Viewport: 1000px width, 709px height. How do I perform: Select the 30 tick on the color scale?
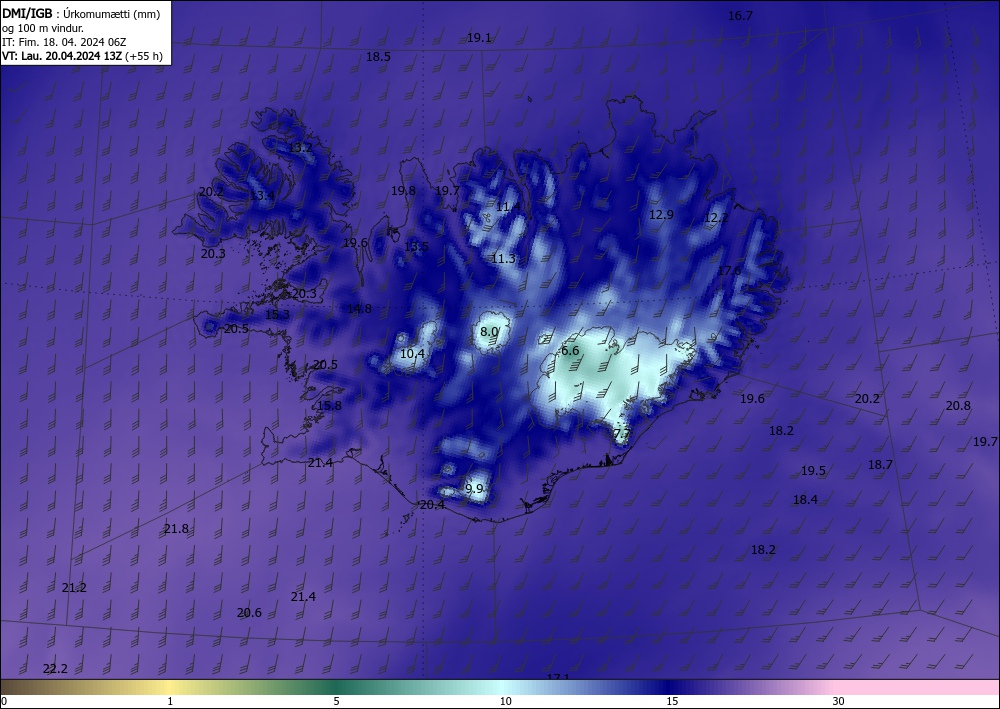[x=838, y=701]
